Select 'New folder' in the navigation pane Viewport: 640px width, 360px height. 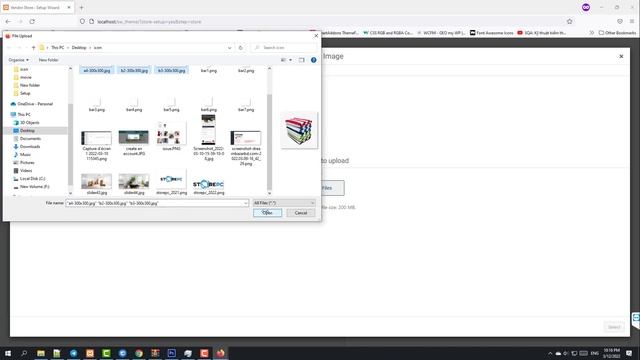point(29,85)
